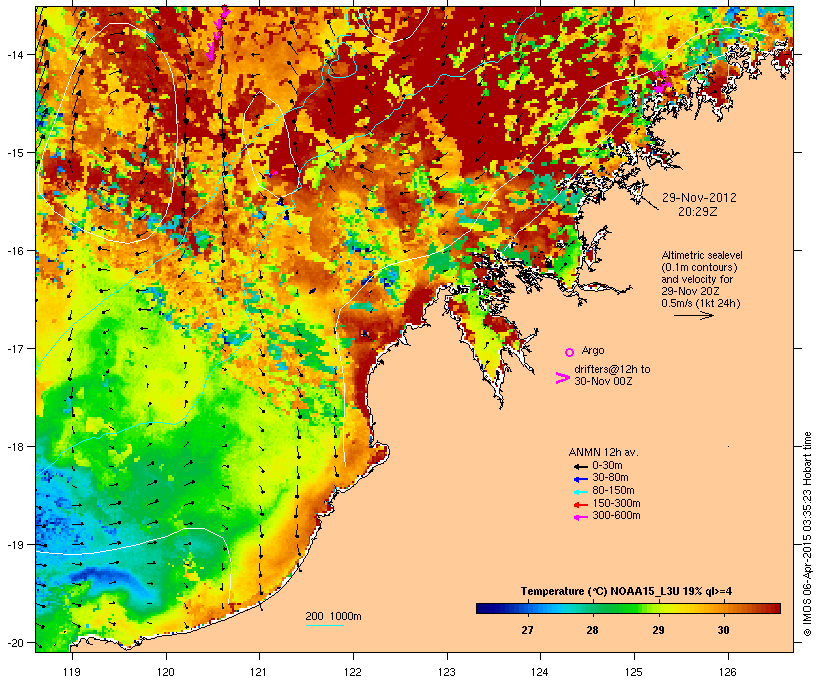Click the magenta drifters arrowhead legend symbol

[562, 378]
